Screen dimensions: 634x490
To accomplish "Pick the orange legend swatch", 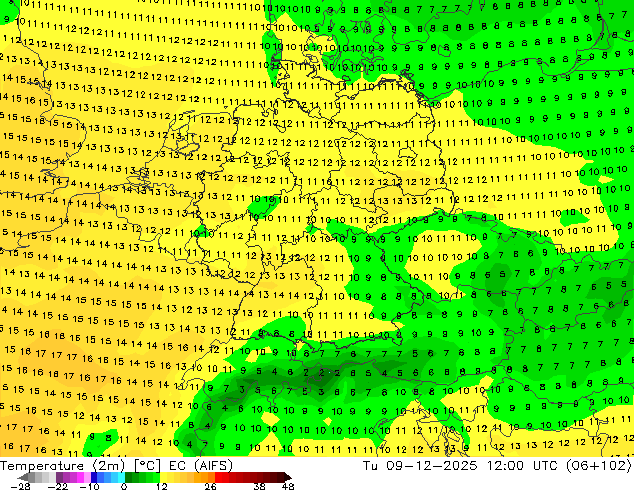I will [205, 477].
